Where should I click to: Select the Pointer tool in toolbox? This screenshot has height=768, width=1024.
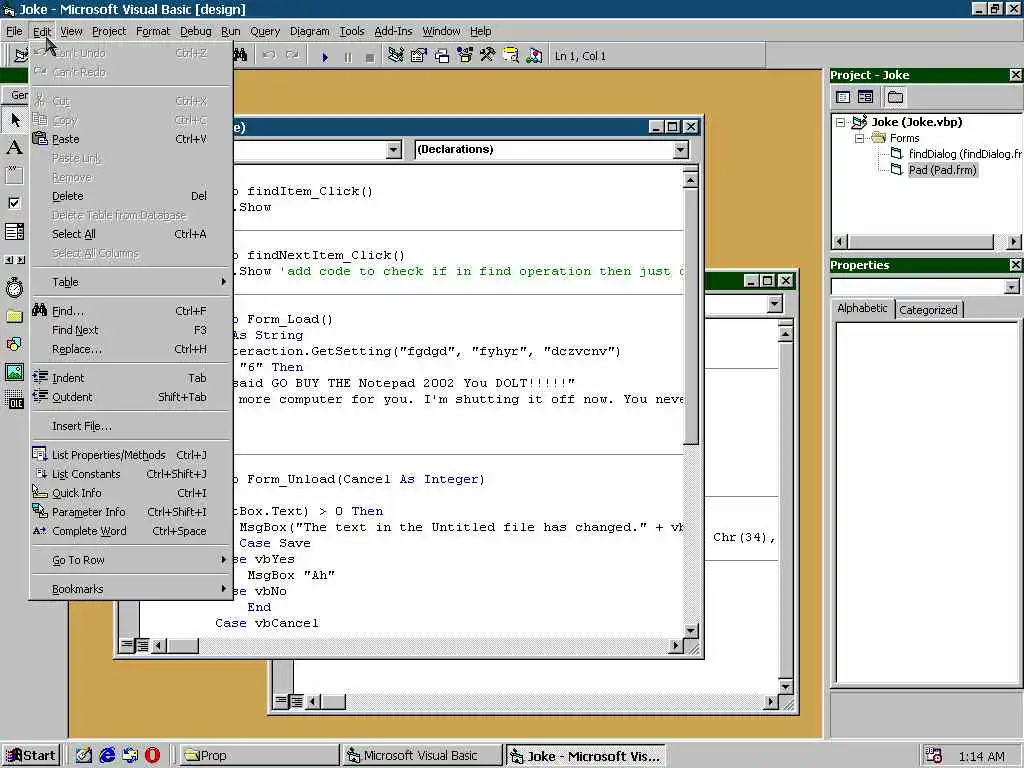click(14, 120)
